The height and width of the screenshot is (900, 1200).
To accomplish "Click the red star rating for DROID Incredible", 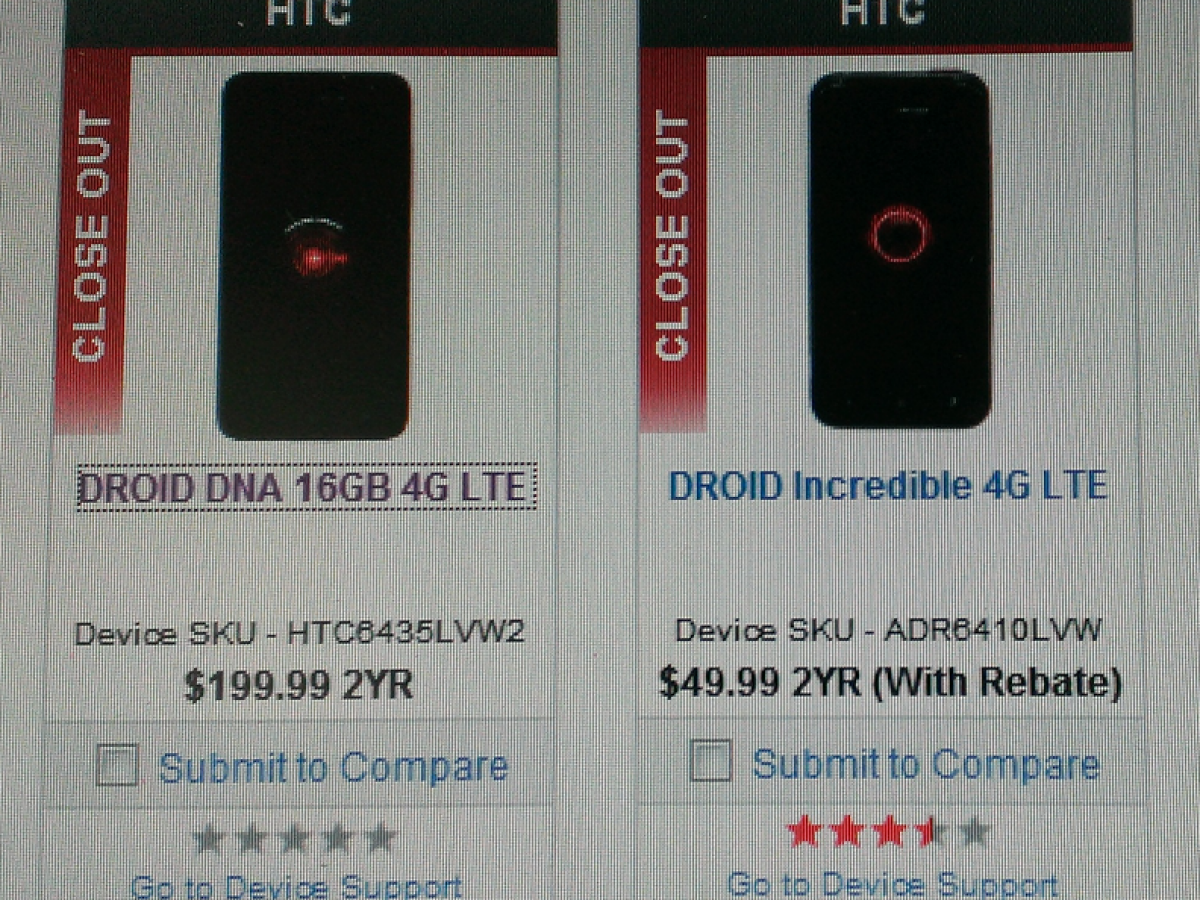I will point(888,832).
